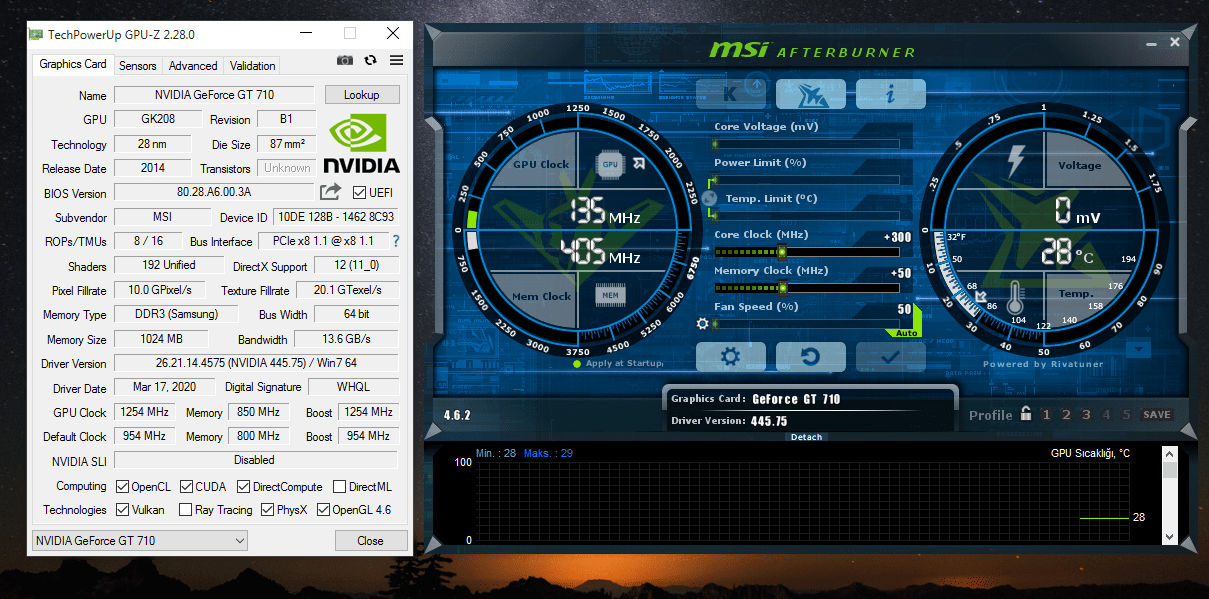Click the Lookup button
This screenshot has height=599, width=1209.
[362, 95]
